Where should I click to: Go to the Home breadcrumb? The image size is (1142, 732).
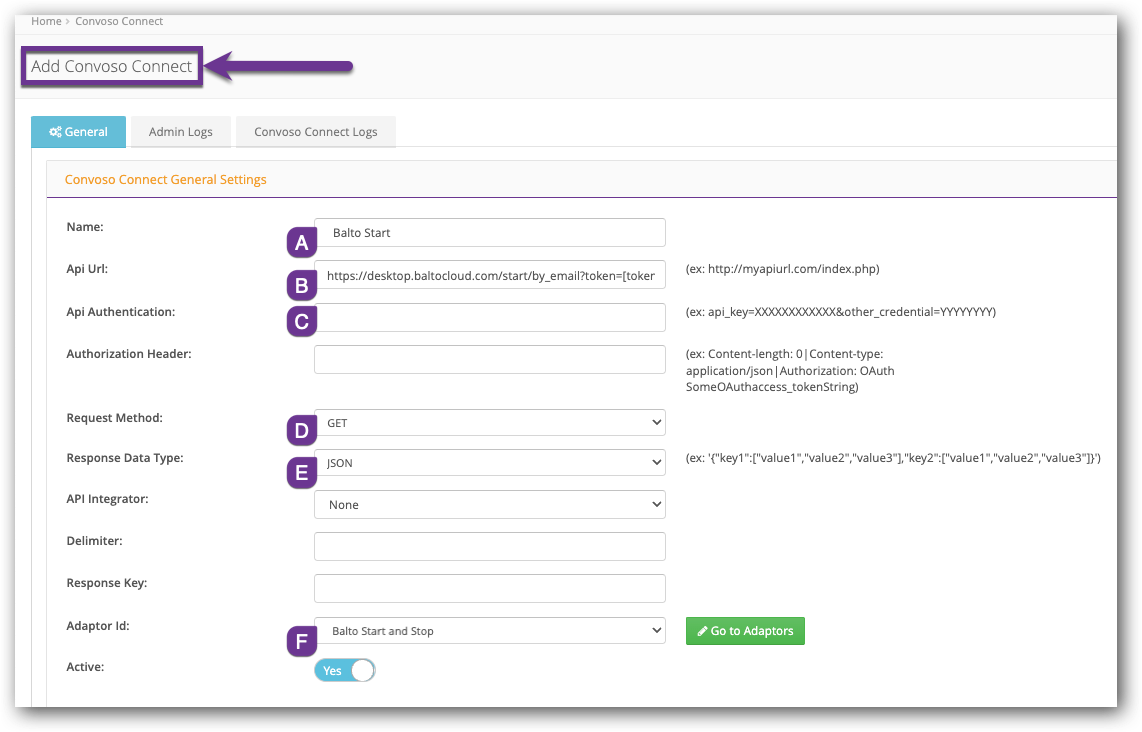[47, 21]
